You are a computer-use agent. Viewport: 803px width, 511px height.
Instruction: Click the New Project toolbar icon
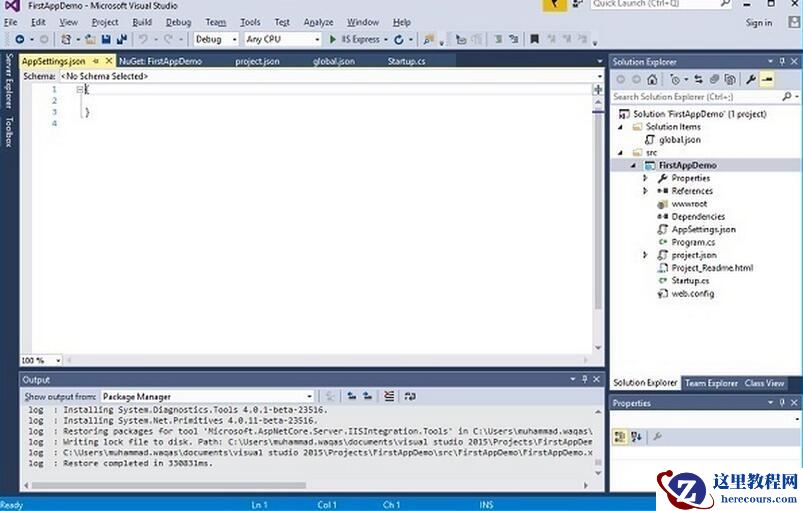tap(66, 39)
